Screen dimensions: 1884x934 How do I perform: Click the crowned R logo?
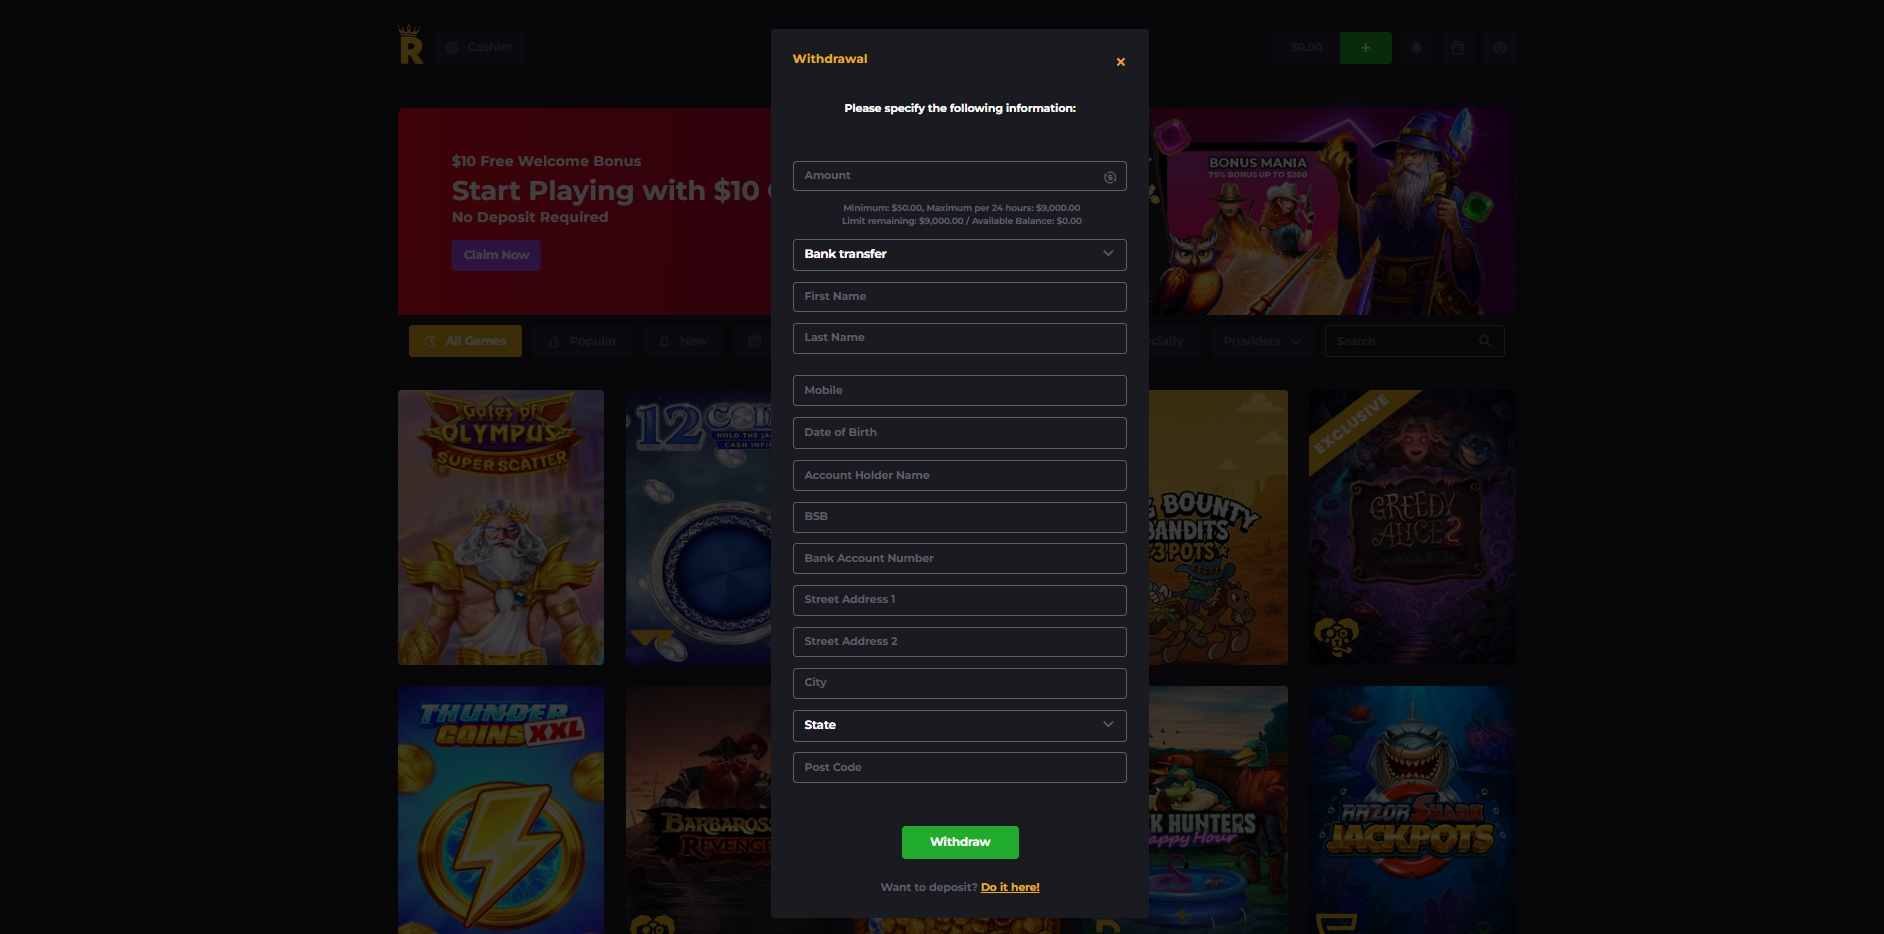point(410,45)
